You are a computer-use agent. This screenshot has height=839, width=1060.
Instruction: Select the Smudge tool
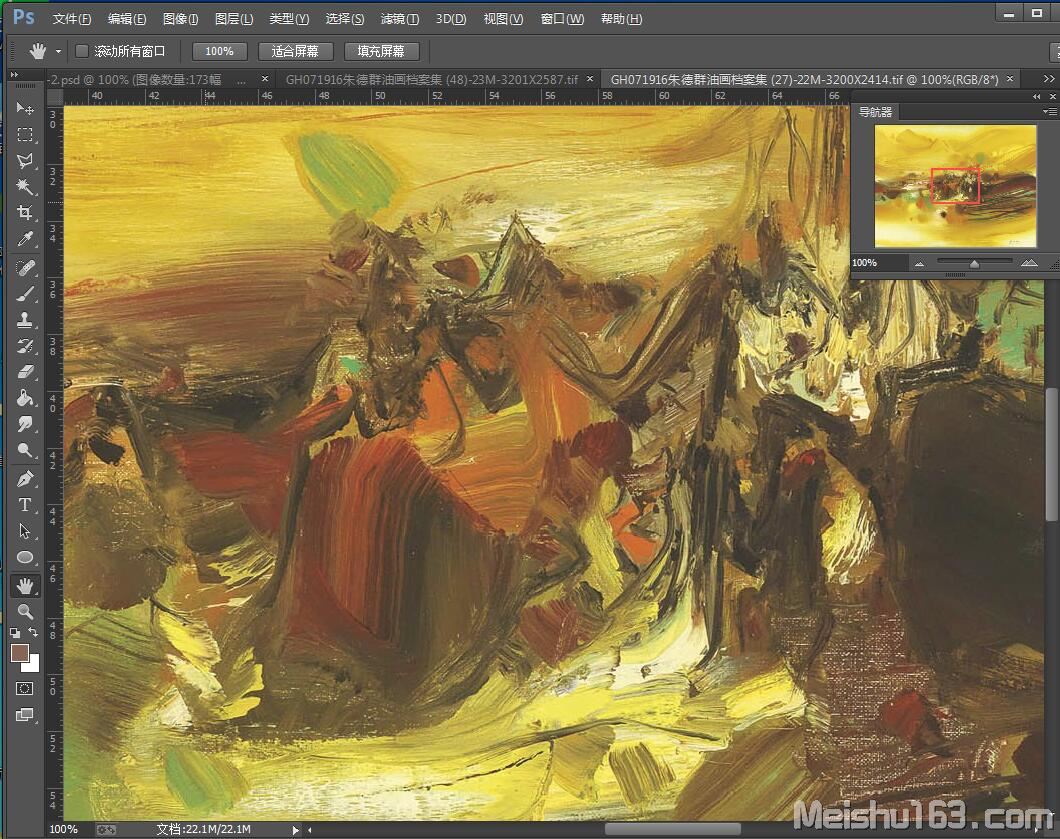[x=25, y=424]
